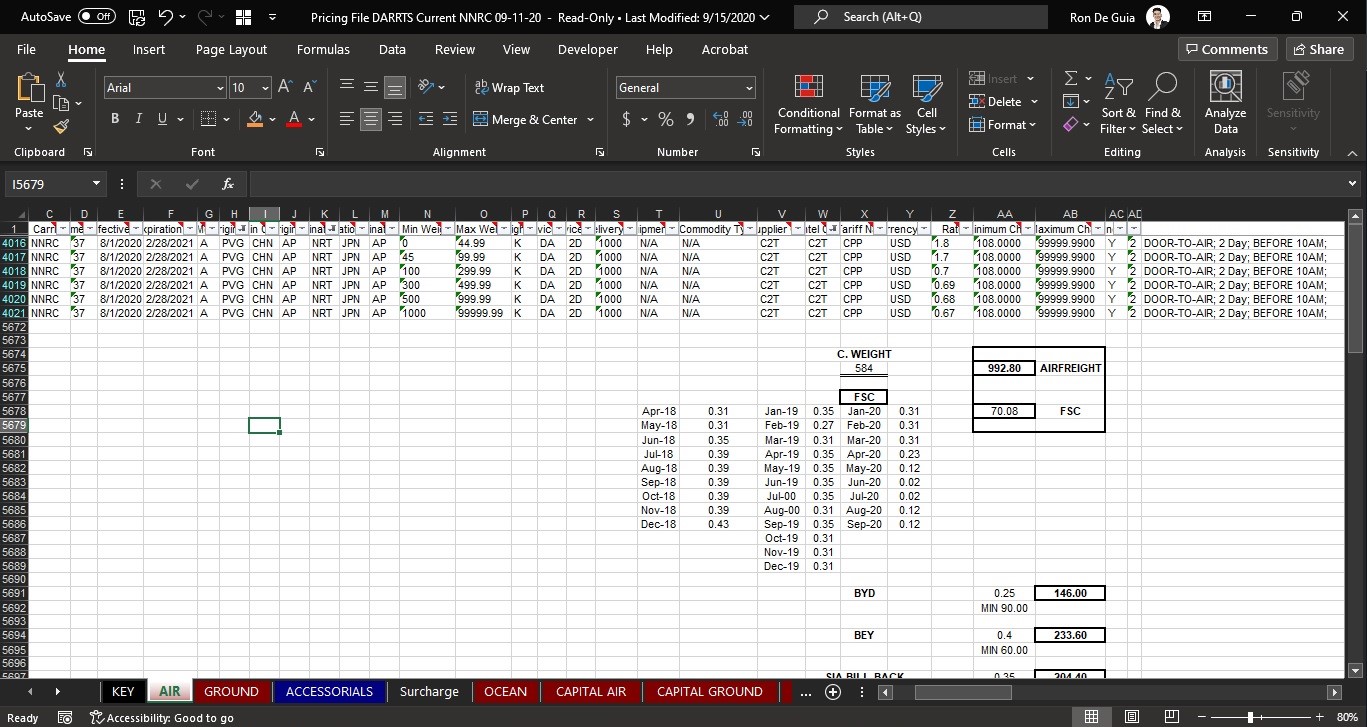The width and height of the screenshot is (1367, 727).
Task: Open Conditional Formatting
Action: click(x=808, y=104)
